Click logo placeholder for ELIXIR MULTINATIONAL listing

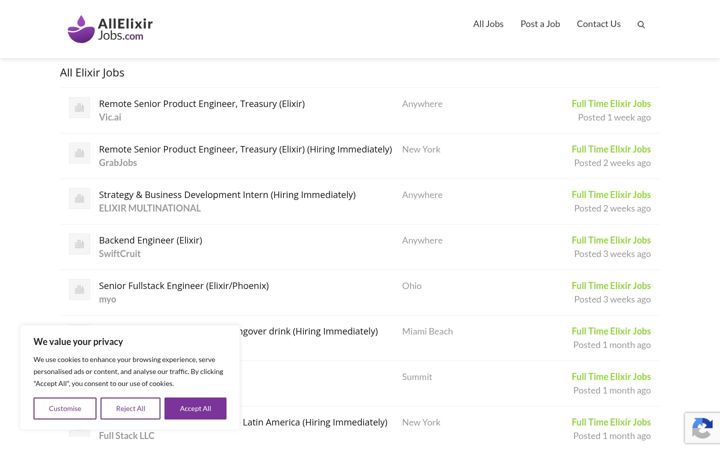point(79,199)
